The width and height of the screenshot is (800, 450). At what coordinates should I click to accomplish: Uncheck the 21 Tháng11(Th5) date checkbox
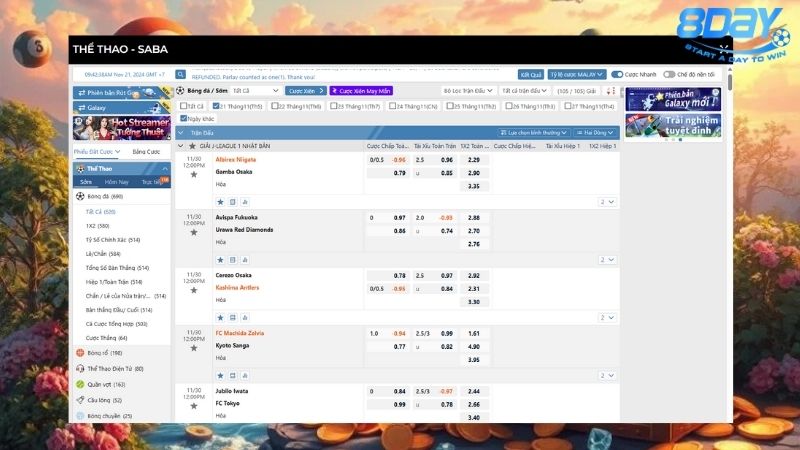(216, 106)
